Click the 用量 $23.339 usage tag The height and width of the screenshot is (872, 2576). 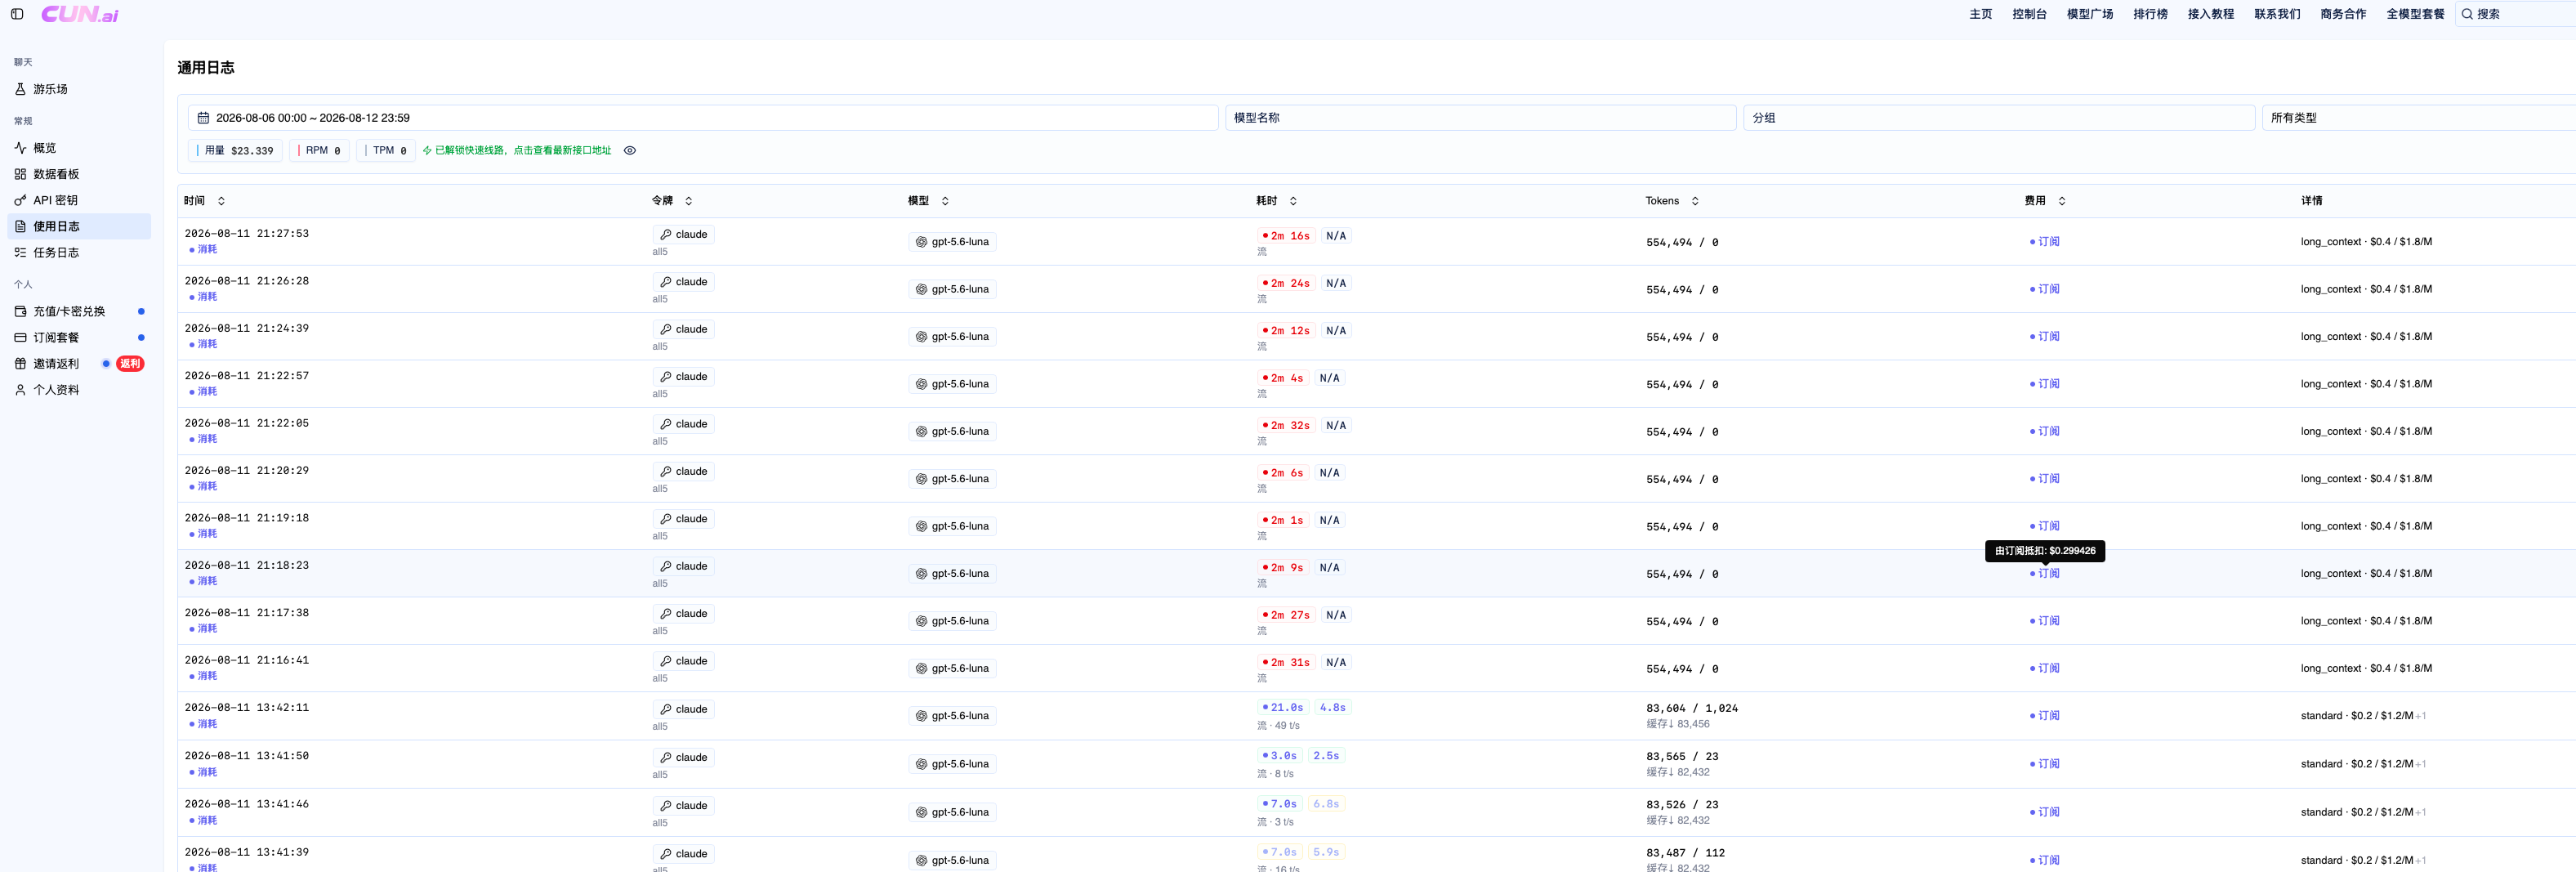pyautogui.click(x=236, y=151)
